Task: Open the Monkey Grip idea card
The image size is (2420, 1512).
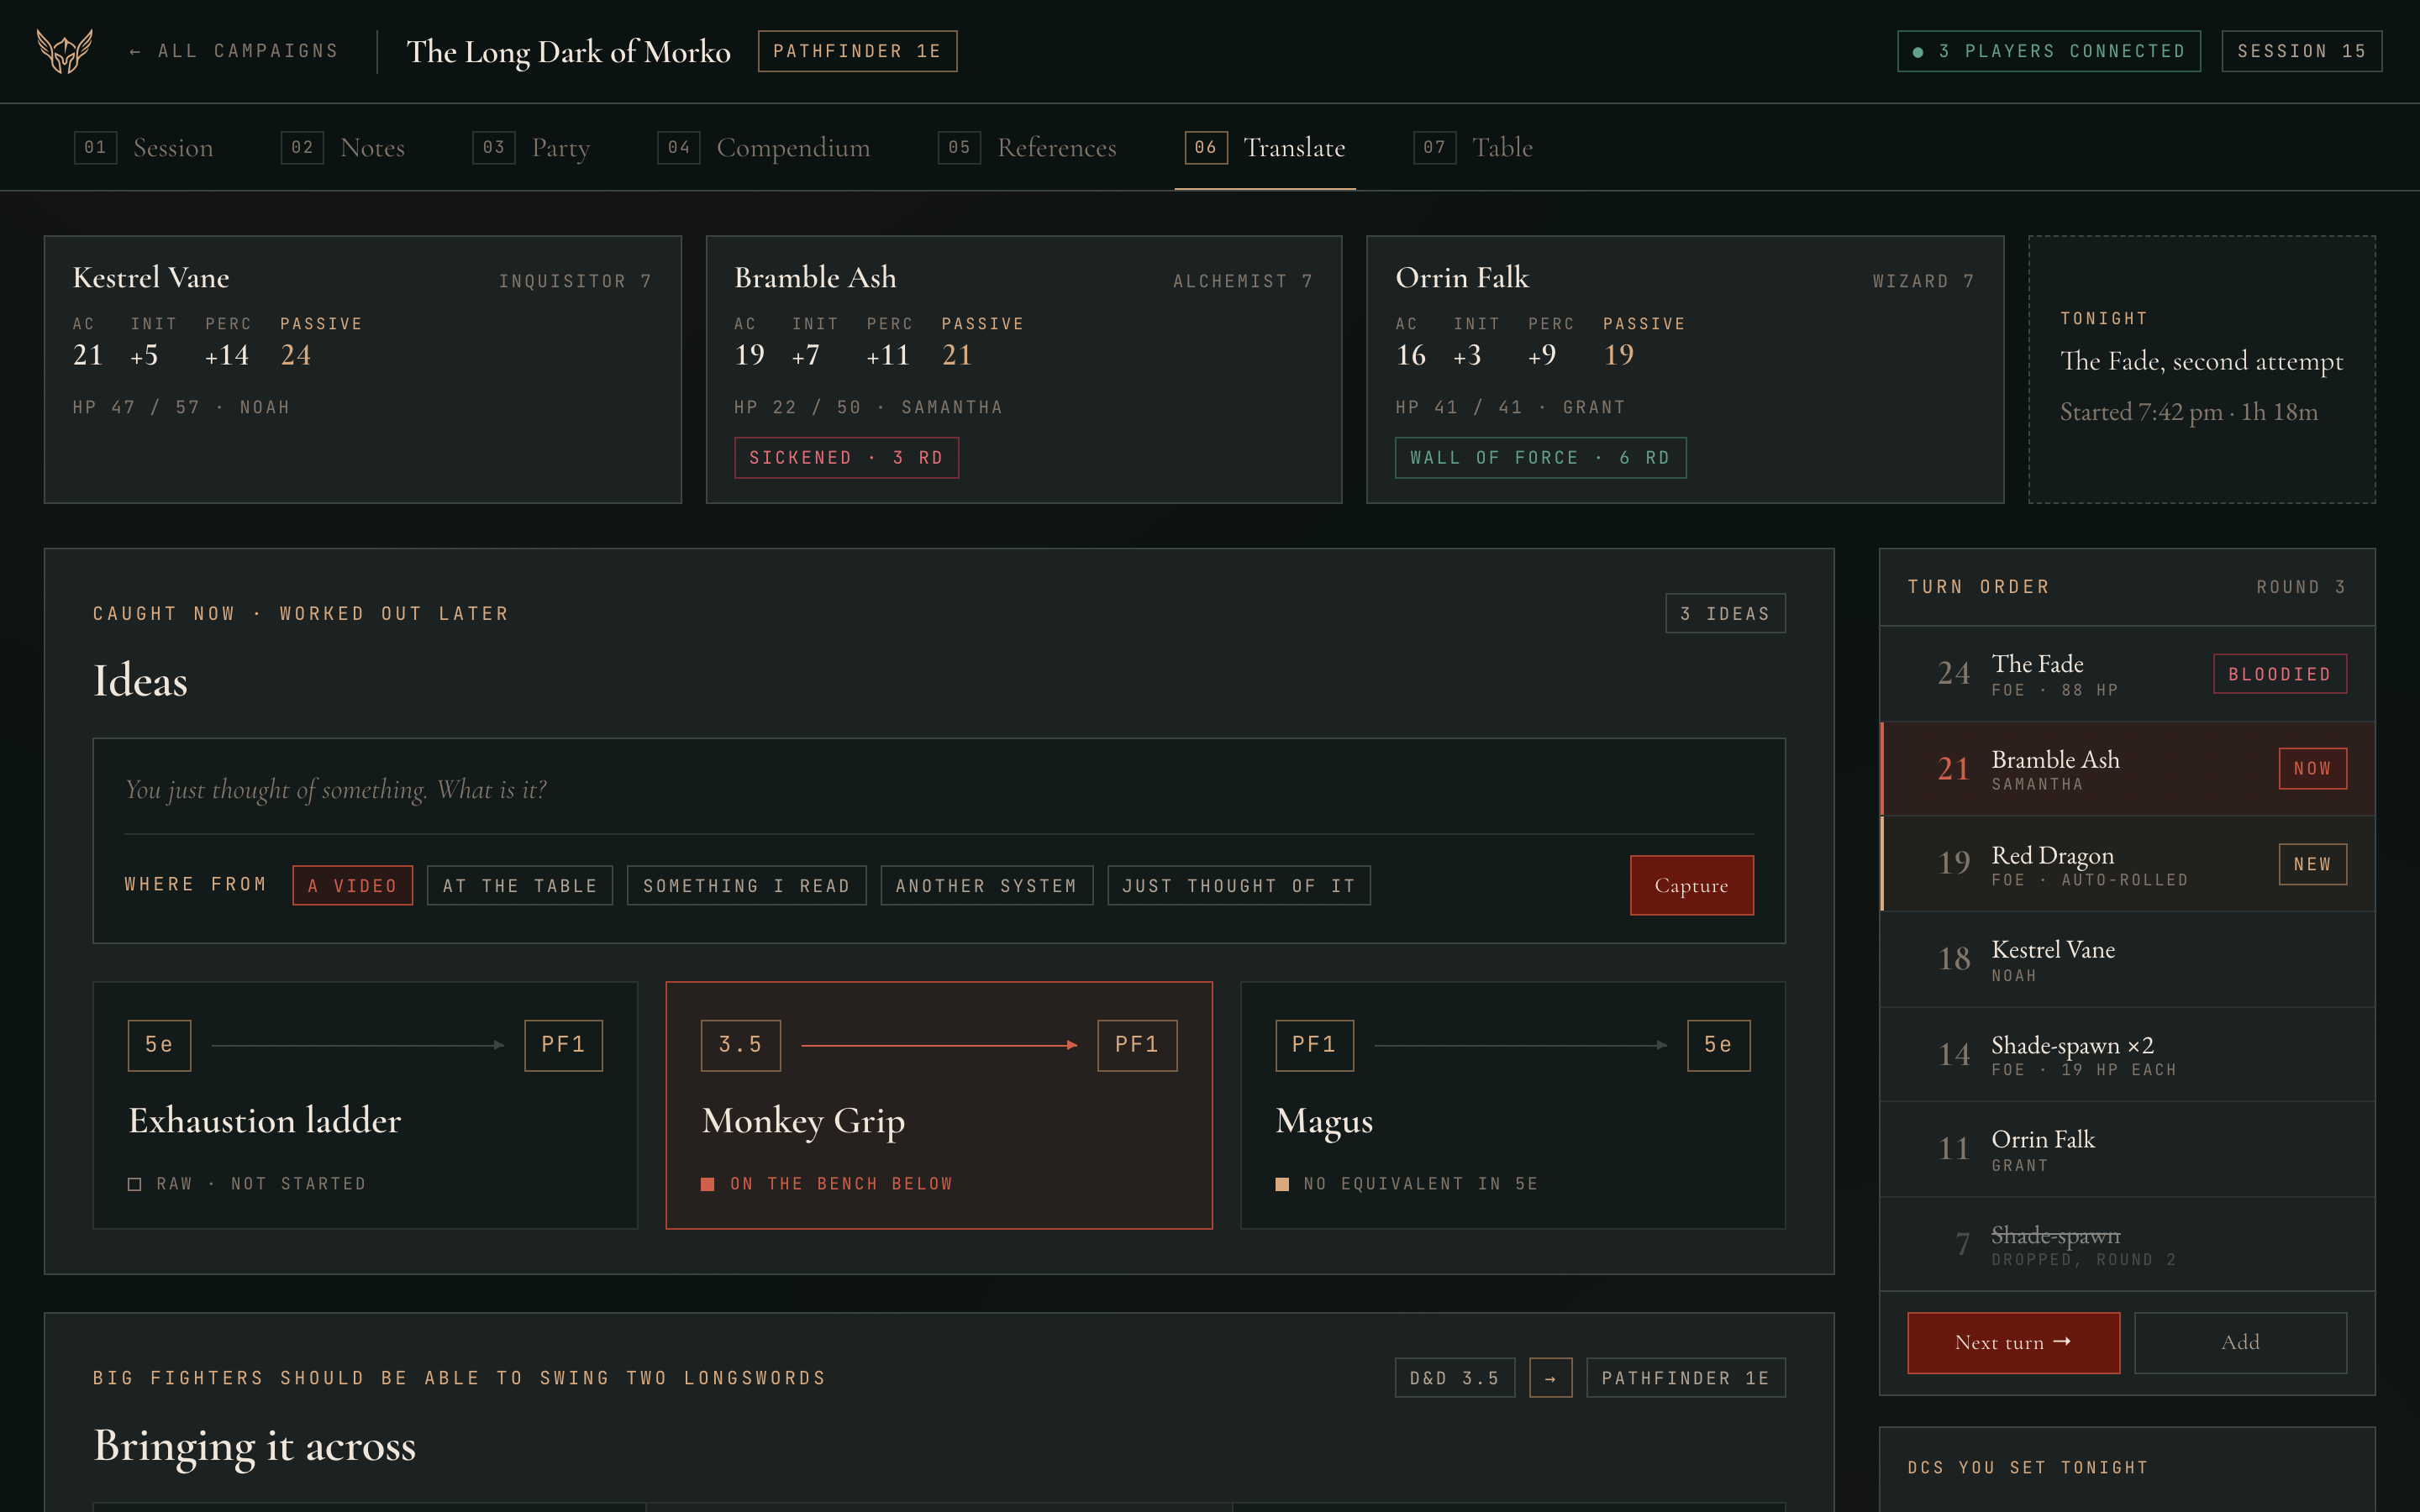Action: (939, 1105)
